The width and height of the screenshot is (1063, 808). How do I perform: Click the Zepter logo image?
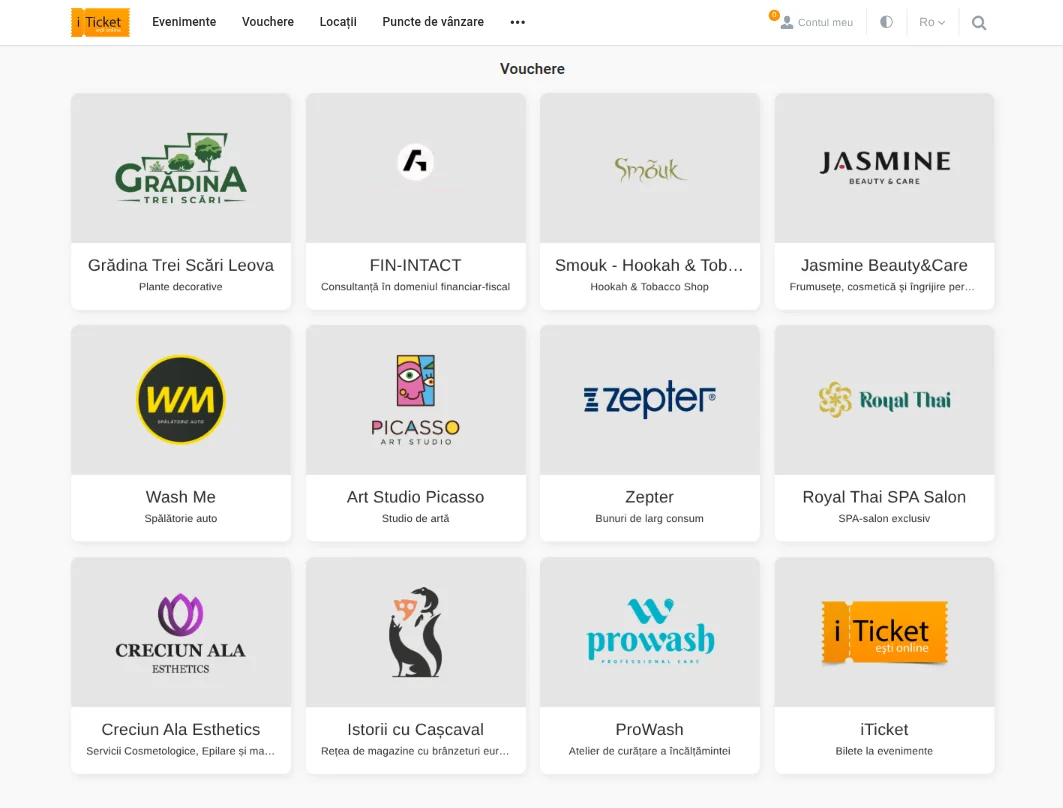649,399
